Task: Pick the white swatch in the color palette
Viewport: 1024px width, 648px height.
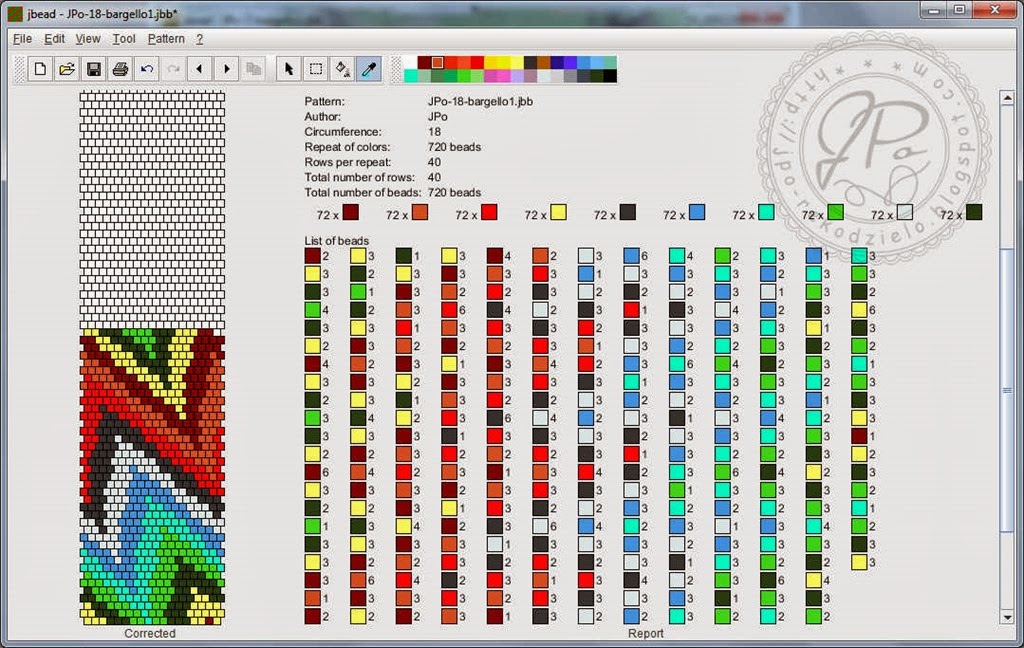Action: pyautogui.click(x=411, y=62)
